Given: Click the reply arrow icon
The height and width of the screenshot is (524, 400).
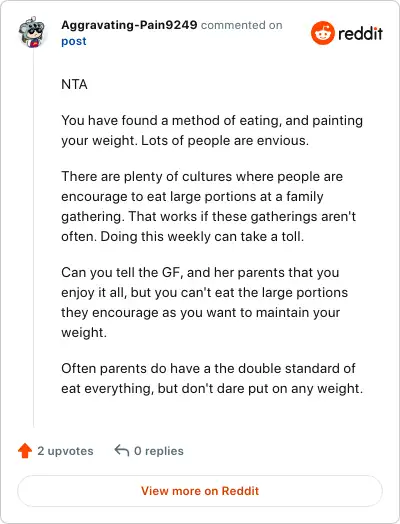Looking at the screenshot, I should 122,450.
